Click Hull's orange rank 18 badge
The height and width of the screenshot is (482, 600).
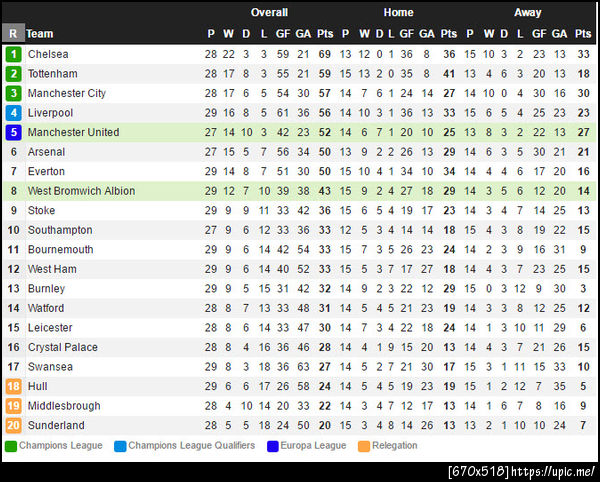tap(13, 386)
